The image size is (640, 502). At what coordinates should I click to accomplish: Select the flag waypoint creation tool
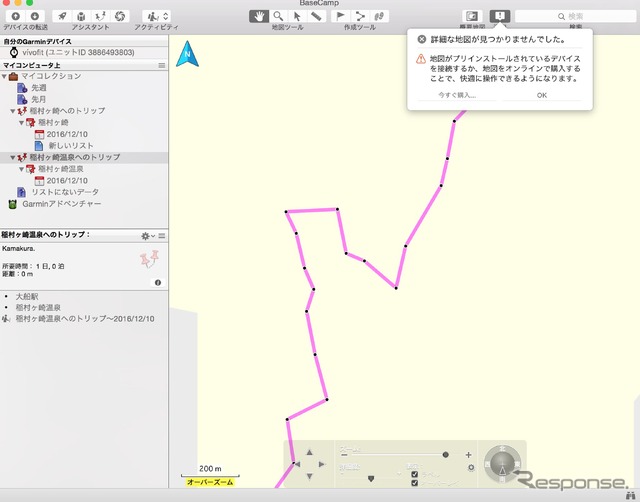click(x=340, y=16)
